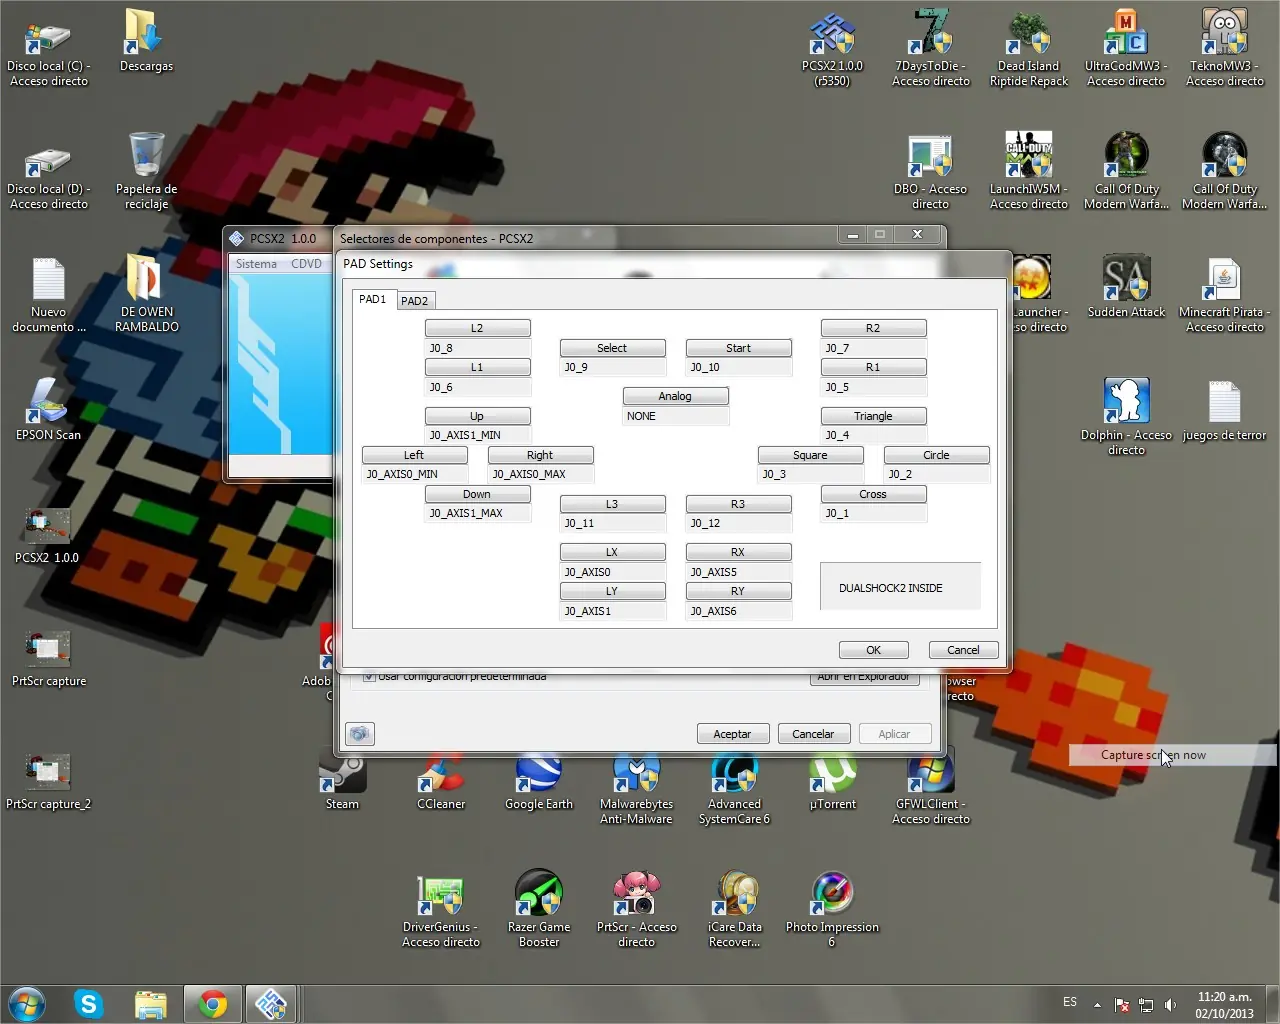Open the UltraCodMW3 desktop shortcut
The height and width of the screenshot is (1024, 1280).
1126,47
